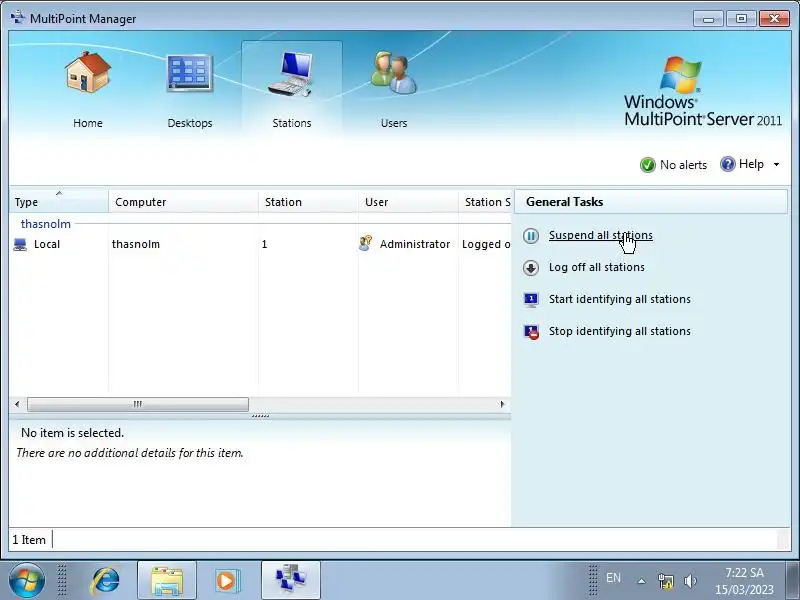Expand the Help dropdown arrow

[776, 164]
